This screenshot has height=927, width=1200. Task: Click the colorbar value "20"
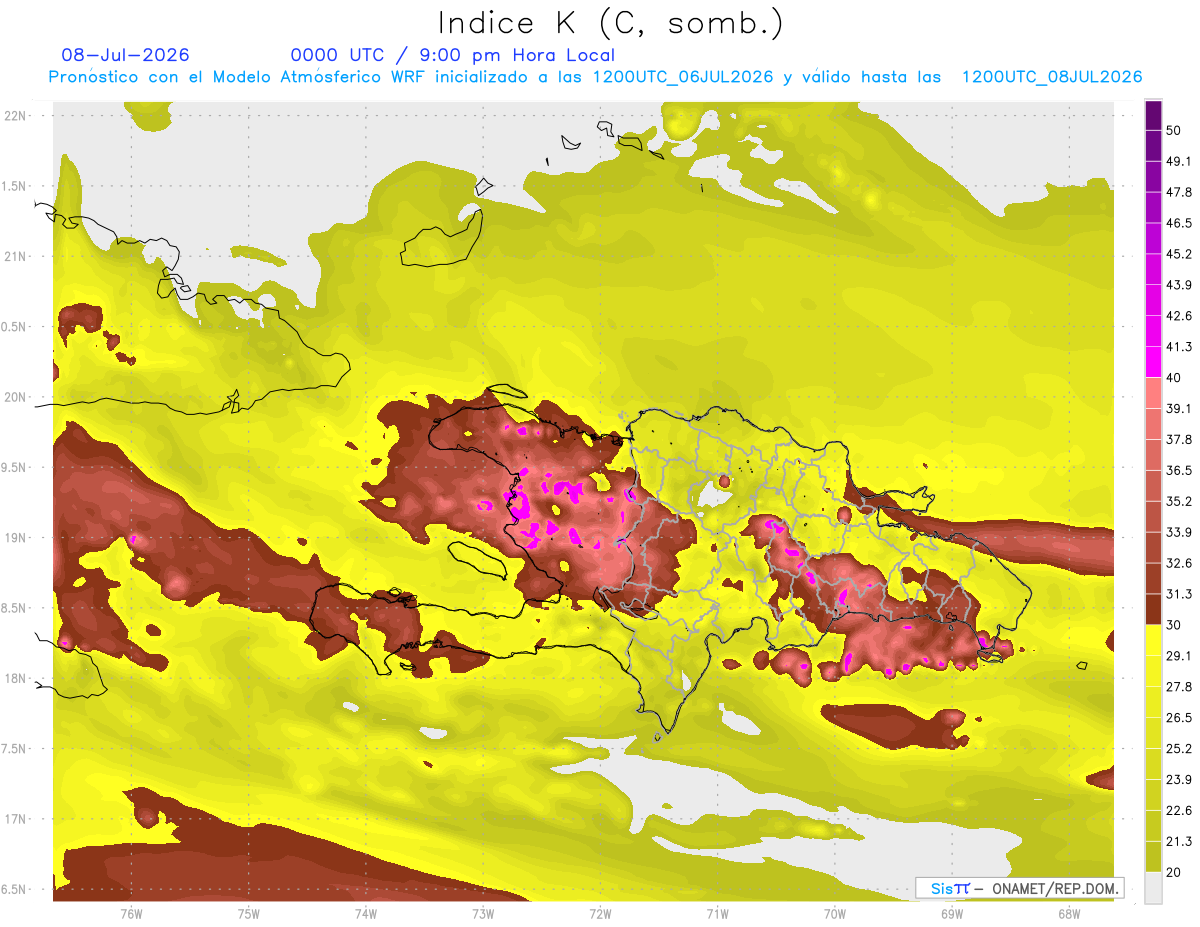point(1174,872)
